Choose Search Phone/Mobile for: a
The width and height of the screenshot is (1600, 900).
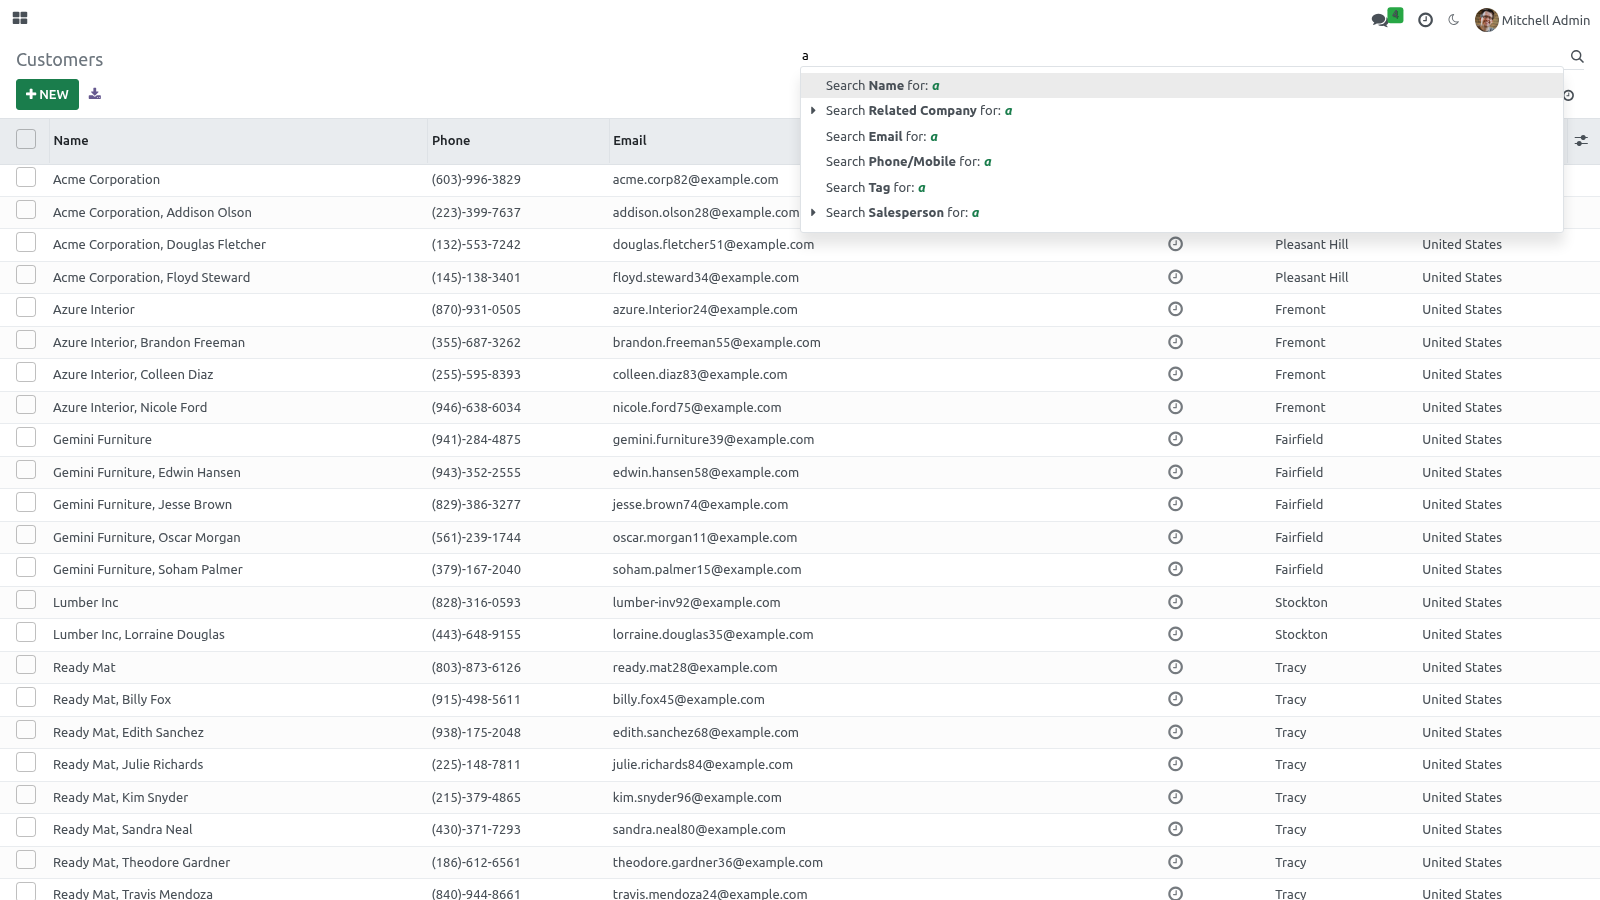(x=1182, y=162)
